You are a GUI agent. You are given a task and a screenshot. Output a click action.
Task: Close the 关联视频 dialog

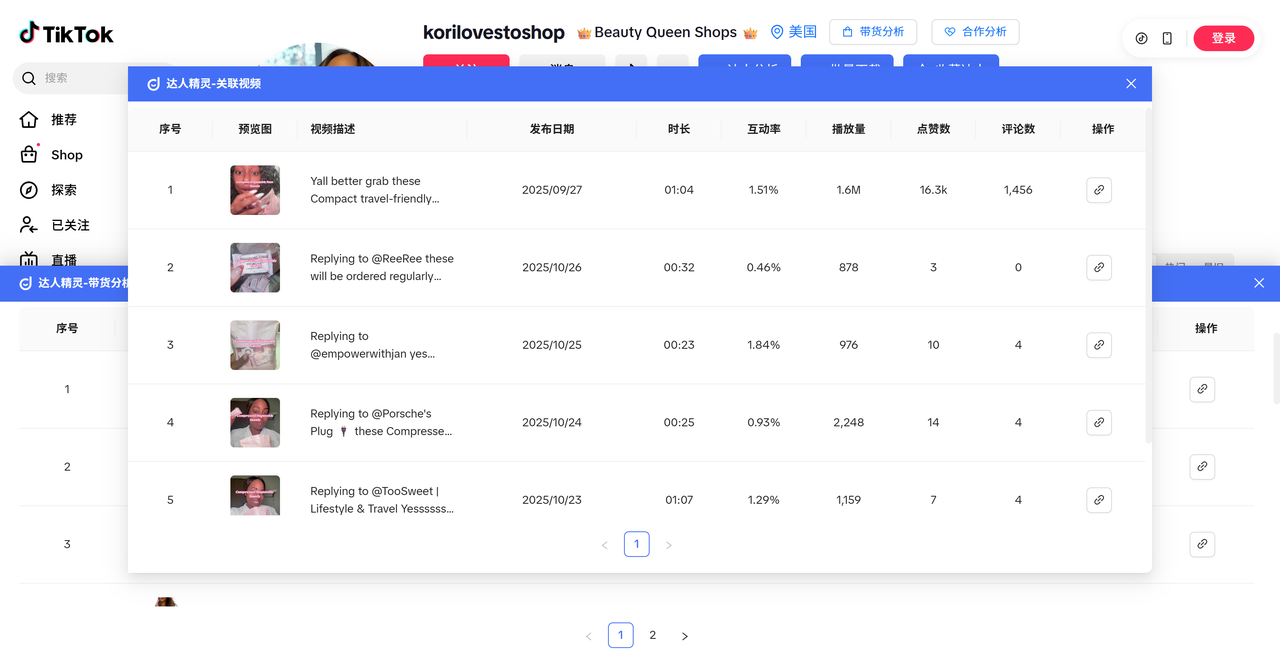1131,84
